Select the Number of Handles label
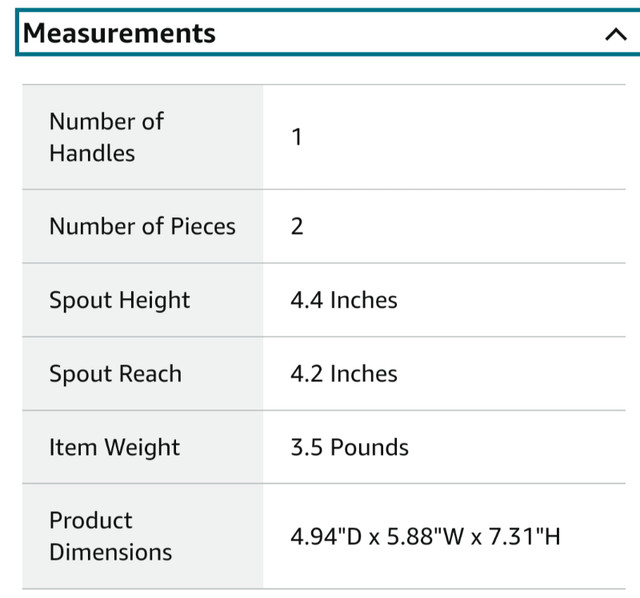The width and height of the screenshot is (640, 598). point(106,137)
